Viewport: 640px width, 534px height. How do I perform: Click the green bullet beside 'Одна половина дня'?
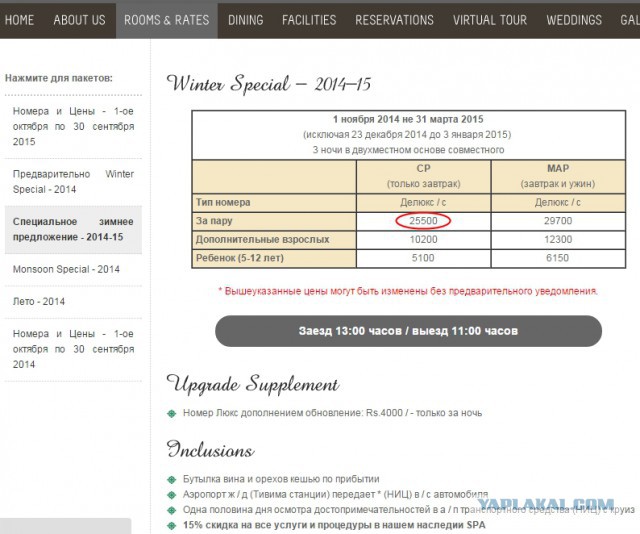(x=172, y=510)
